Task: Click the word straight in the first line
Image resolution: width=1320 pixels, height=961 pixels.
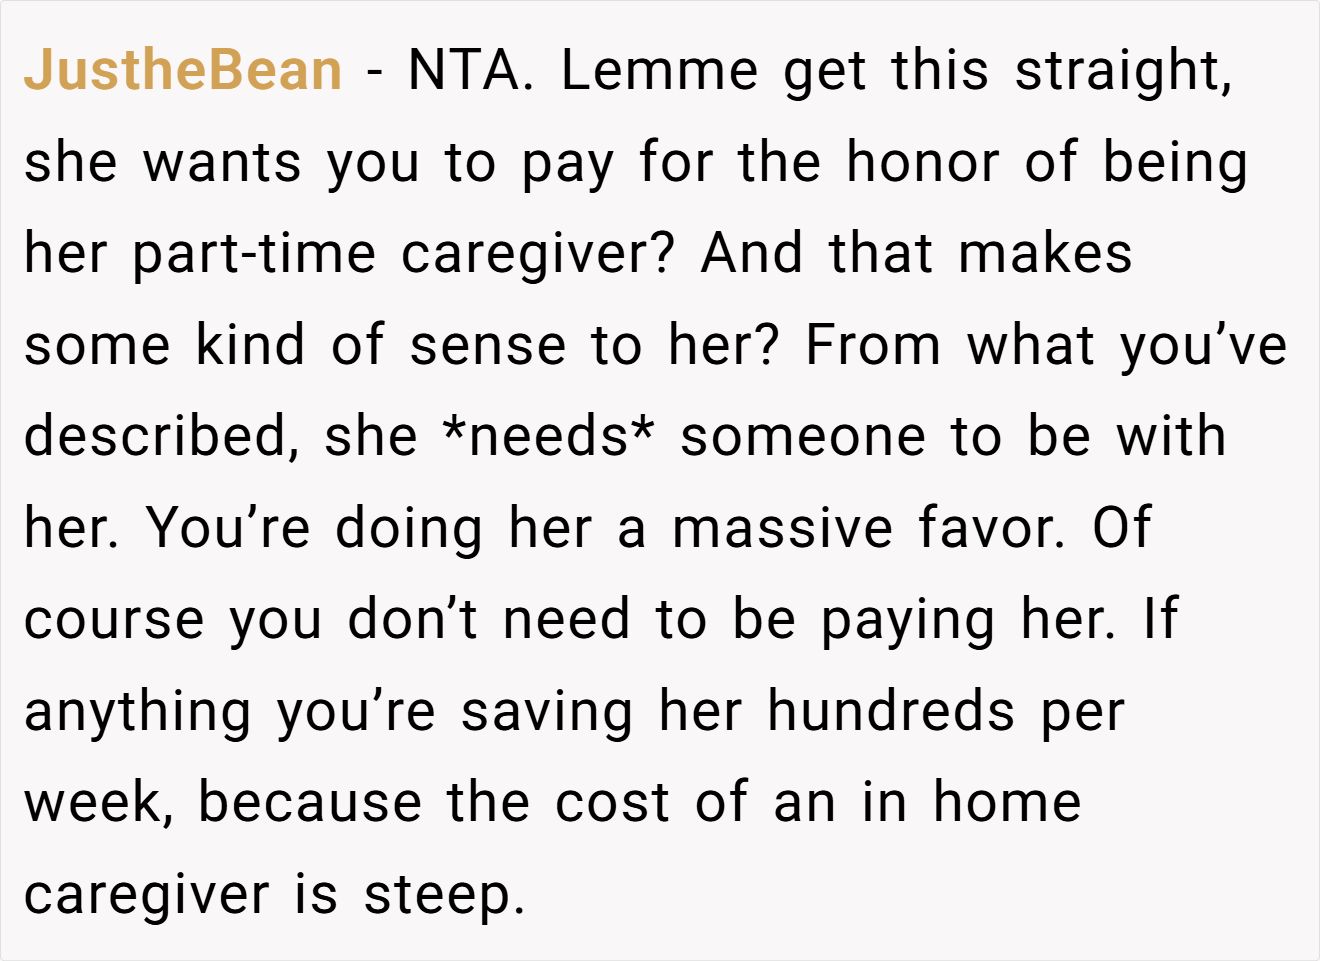Action: (1123, 72)
